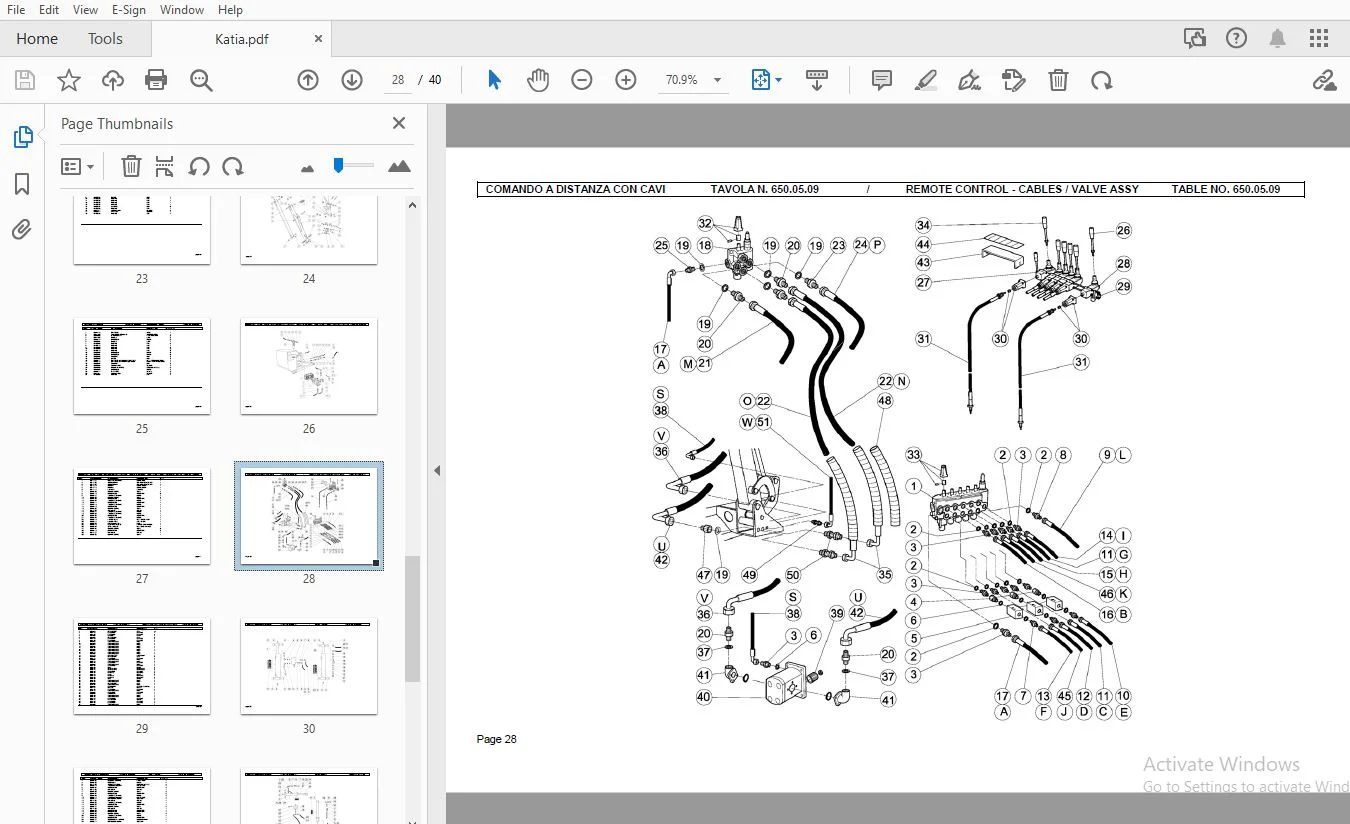The width and height of the screenshot is (1350, 824).
Task: Select the page 26 thumbnail
Action: coord(309,366)
